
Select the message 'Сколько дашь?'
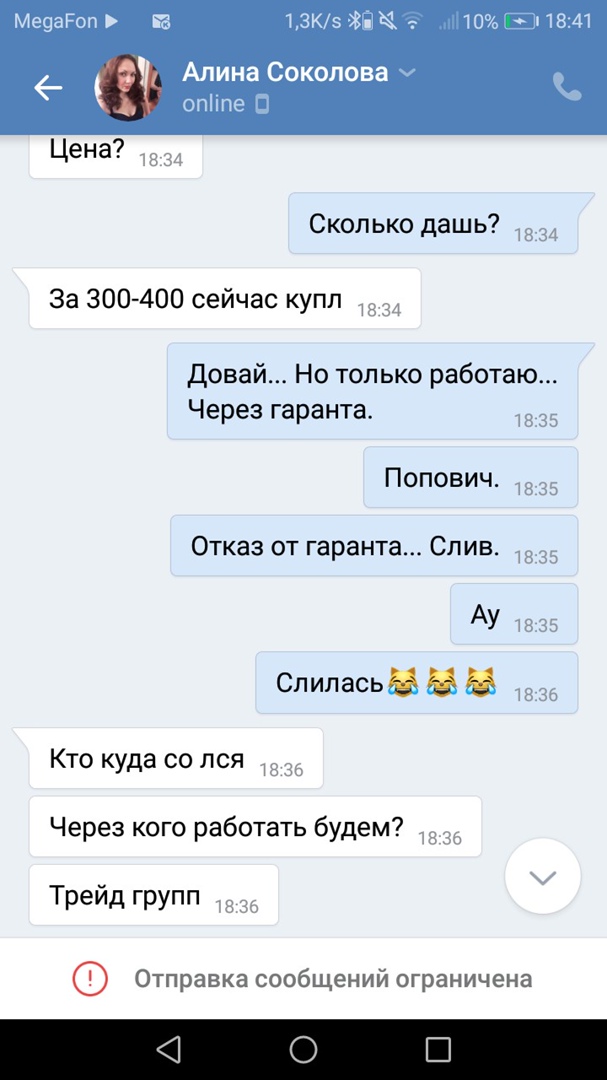tap(433, 224)
